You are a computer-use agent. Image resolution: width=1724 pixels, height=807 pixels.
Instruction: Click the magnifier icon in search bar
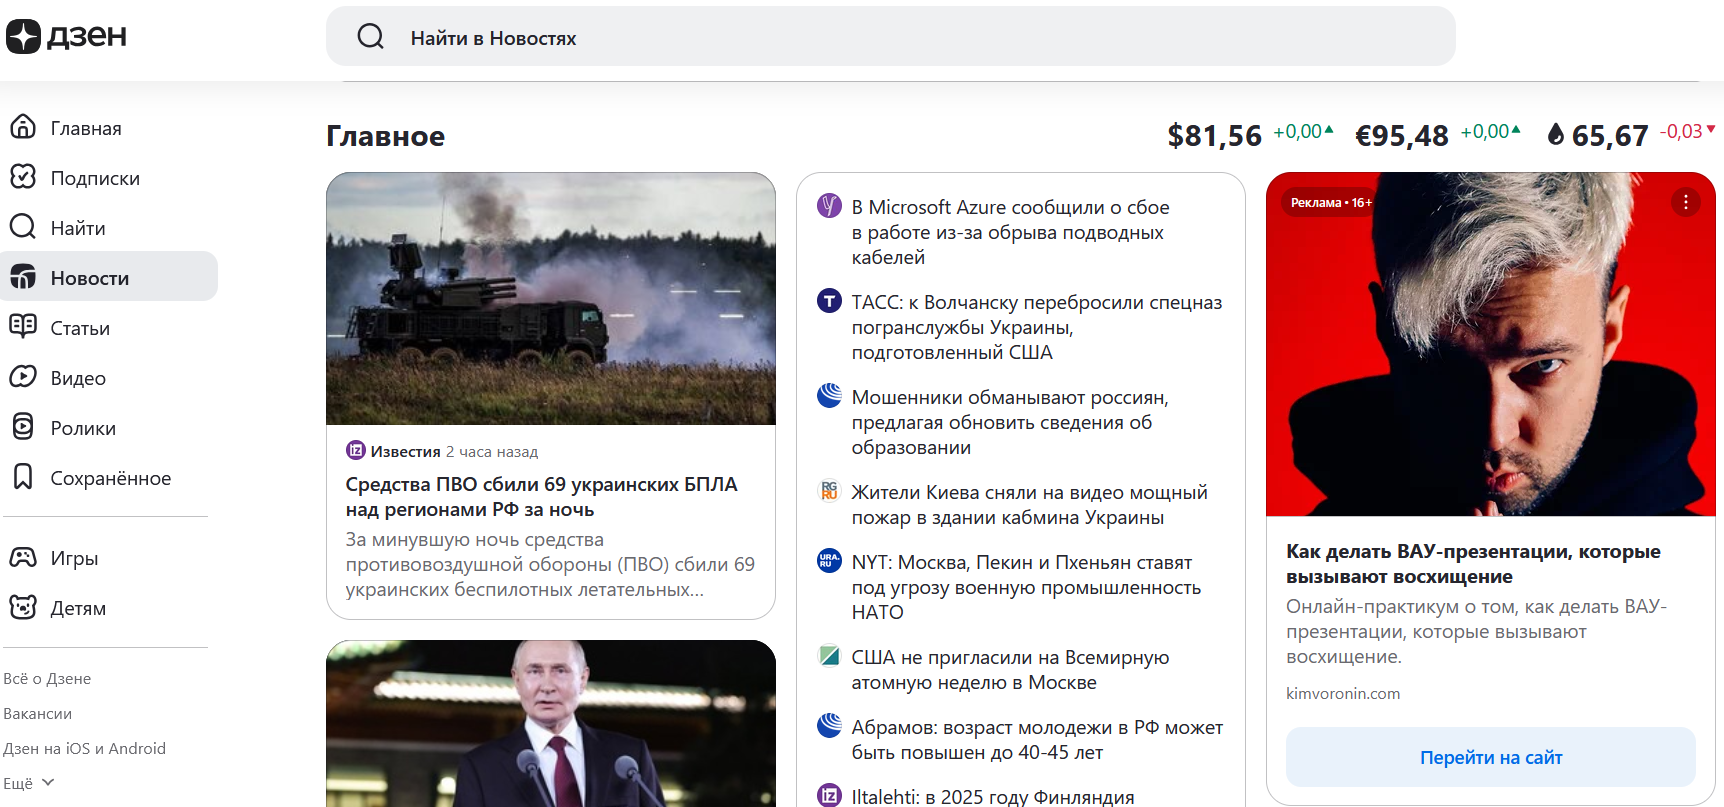(371, 37)
